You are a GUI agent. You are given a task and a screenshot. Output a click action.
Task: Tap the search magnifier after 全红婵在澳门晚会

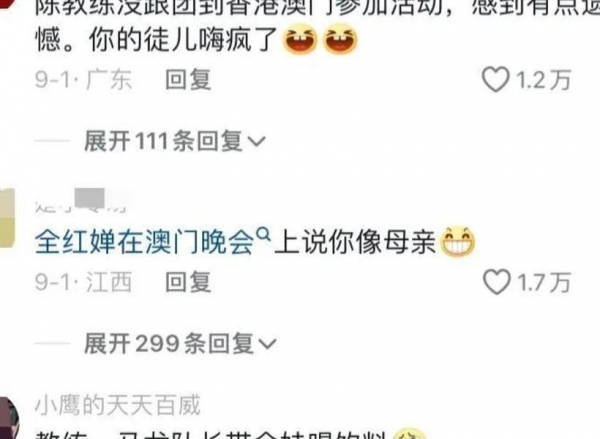[x=263, y=233]
